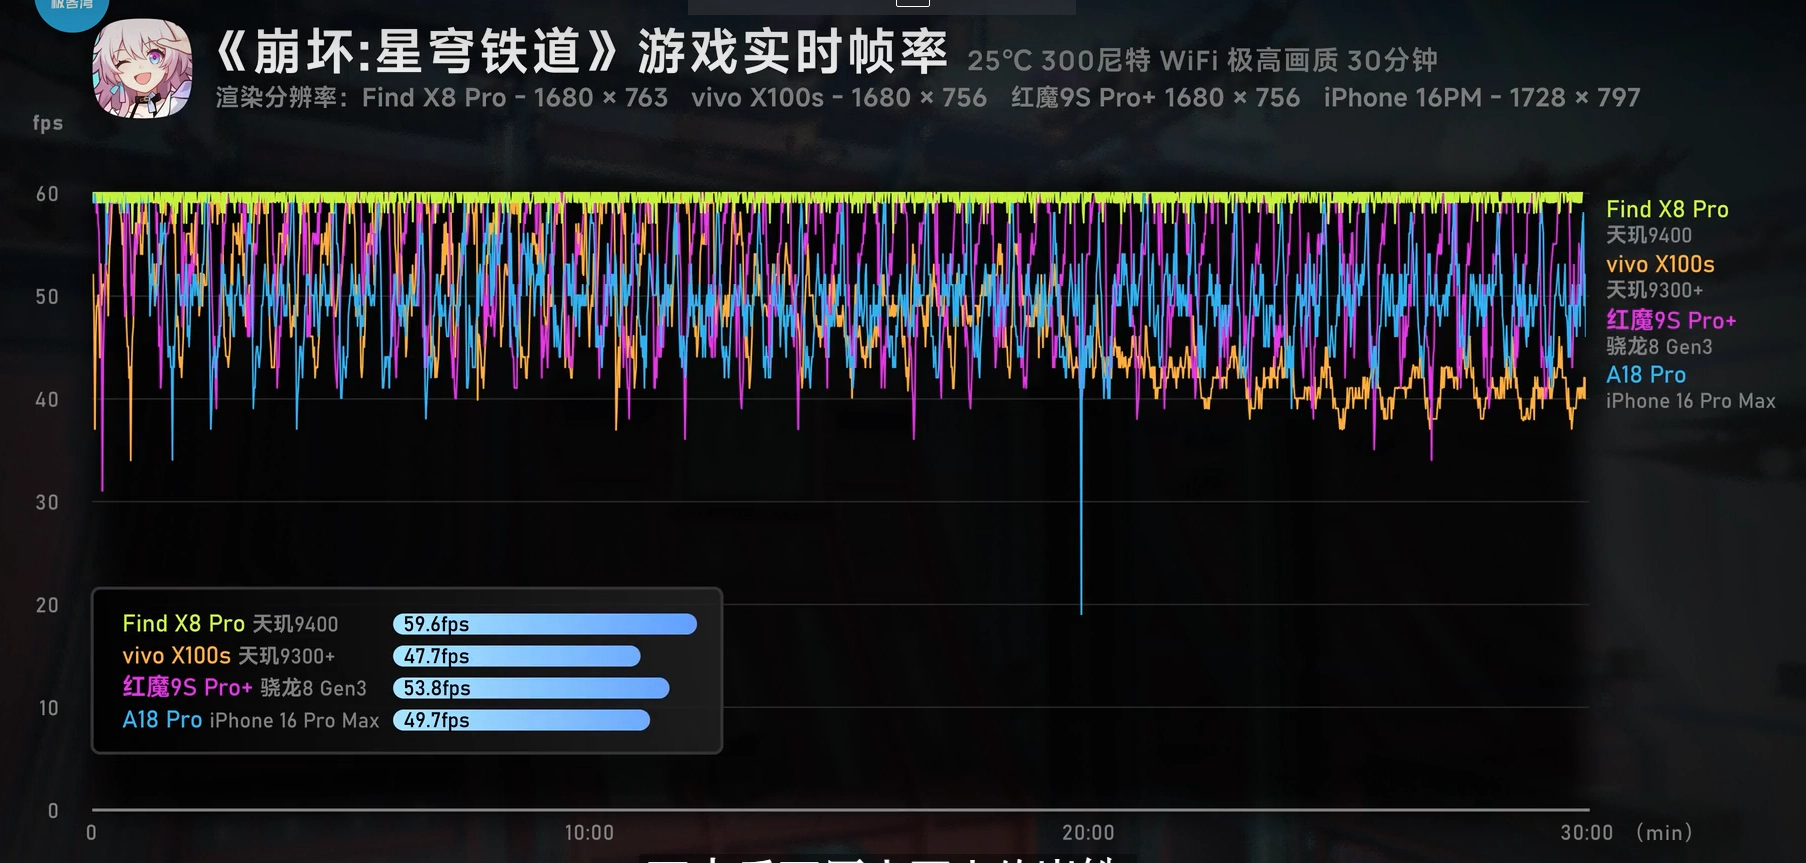Click the fps axis unit label
The width and height of the screenshot is (1806, 863).
pyautogui.click(x=47, y=123)
